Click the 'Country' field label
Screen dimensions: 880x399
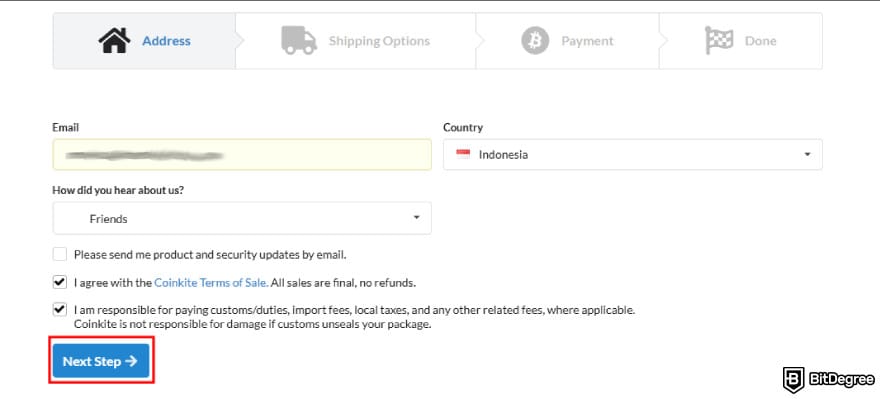coord(462,127)
